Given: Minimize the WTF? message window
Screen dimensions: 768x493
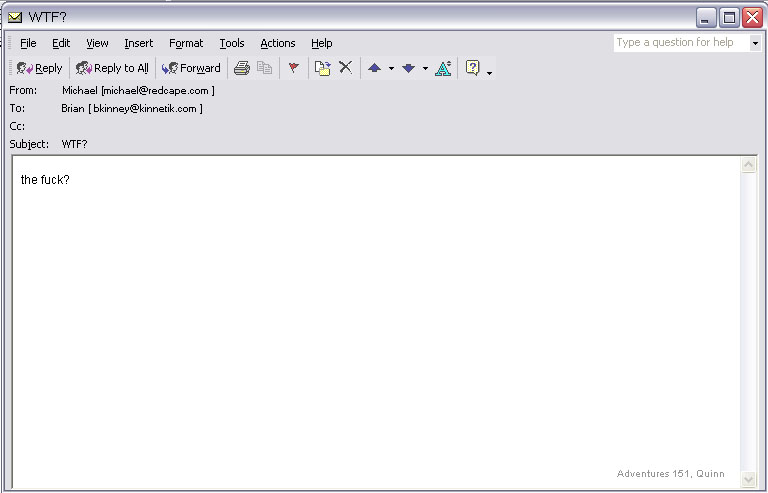Looking at the screenshot, I should (x=706, y=18).
